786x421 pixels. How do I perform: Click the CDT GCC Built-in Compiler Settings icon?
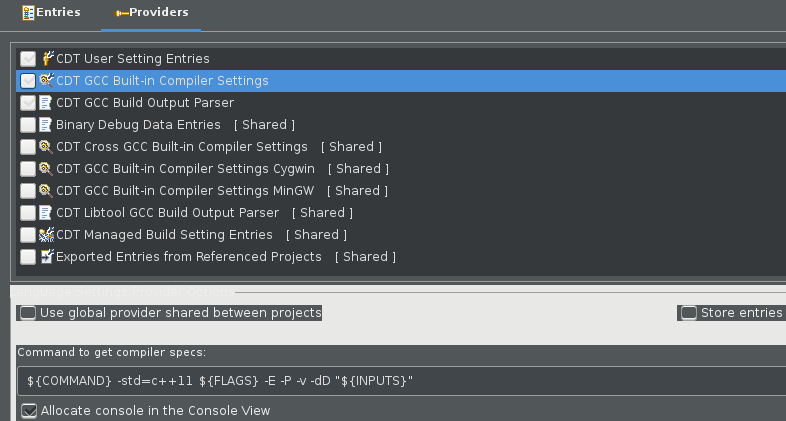point(46,81)
